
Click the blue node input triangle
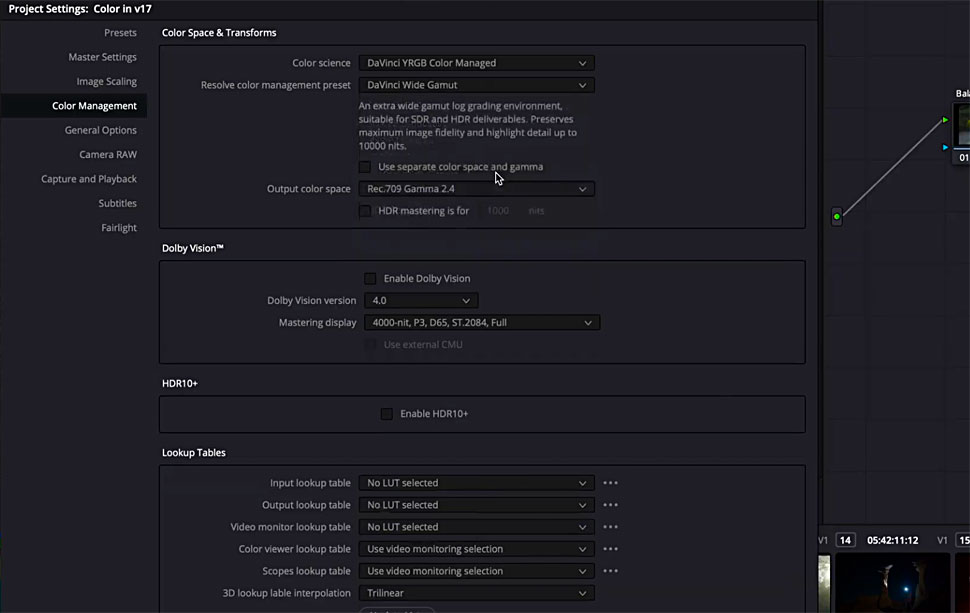(945, 147)
